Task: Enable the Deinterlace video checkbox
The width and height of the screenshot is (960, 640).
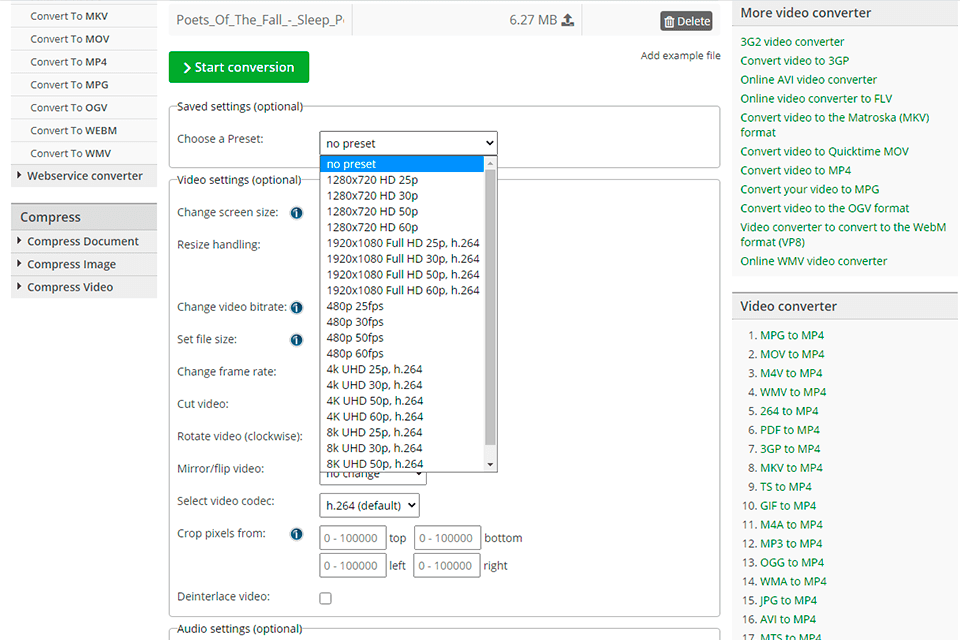Action: [325, 597]
